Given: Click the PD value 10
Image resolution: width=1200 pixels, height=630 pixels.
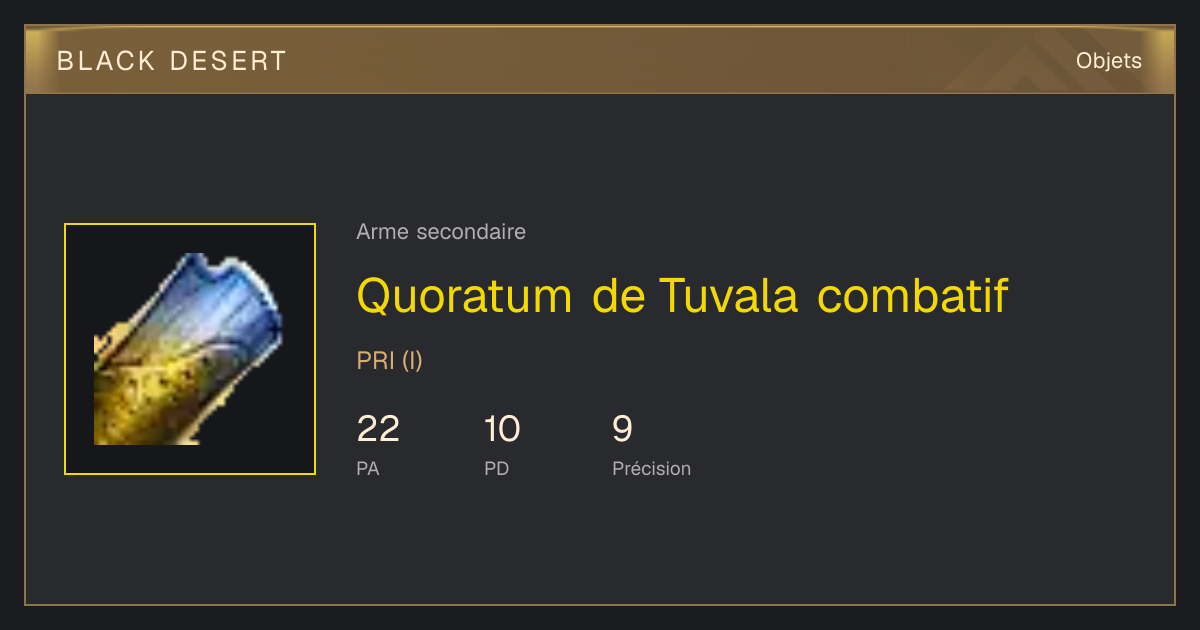Looking at the screenshot, I should click(x=502, y=429).
